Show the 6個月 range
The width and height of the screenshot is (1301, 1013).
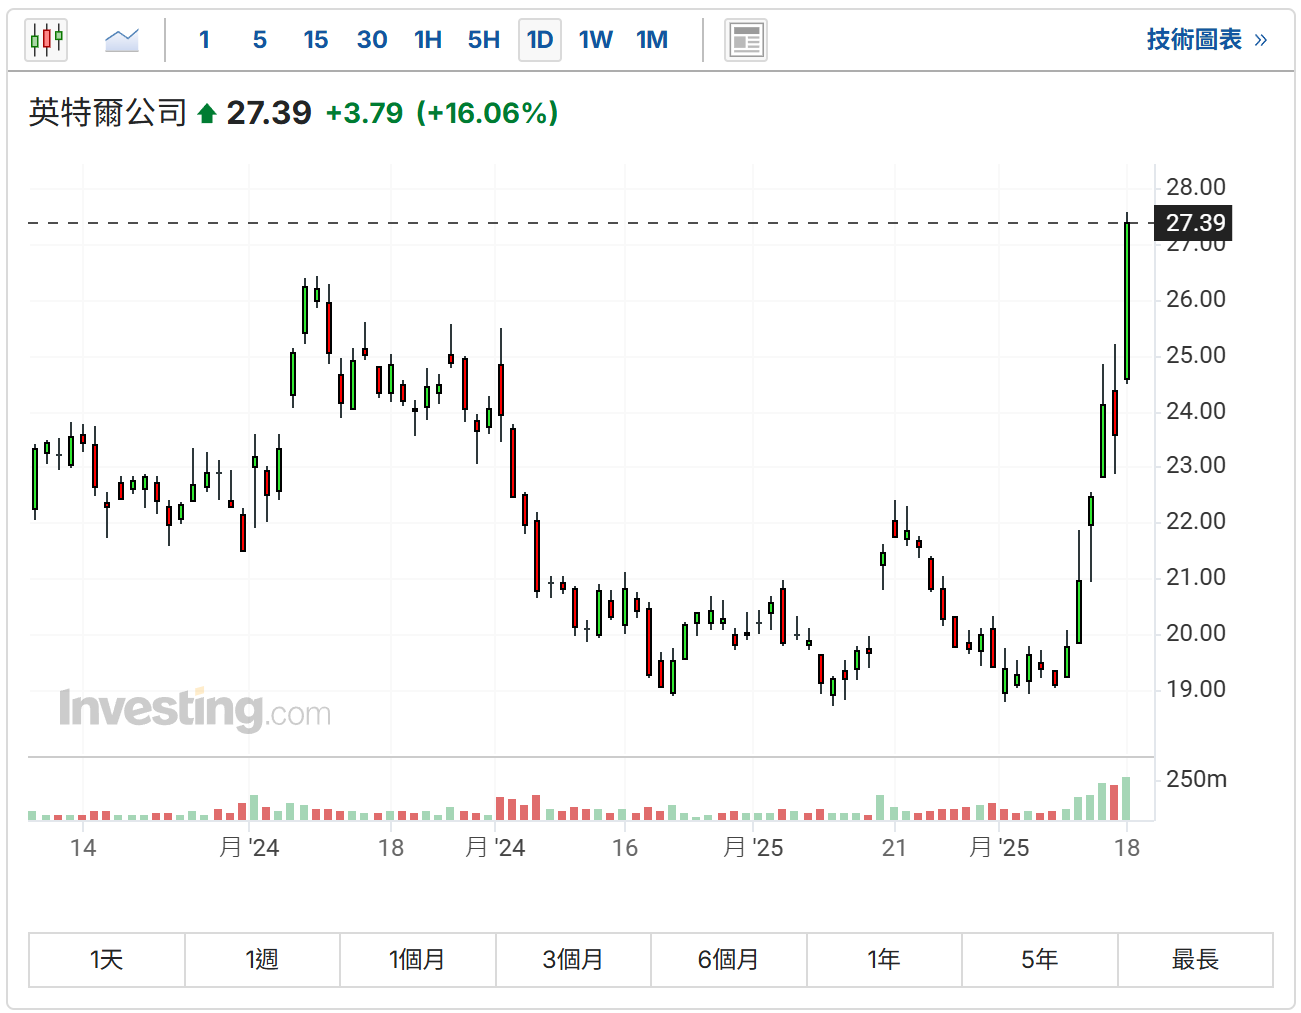[729, 960]
